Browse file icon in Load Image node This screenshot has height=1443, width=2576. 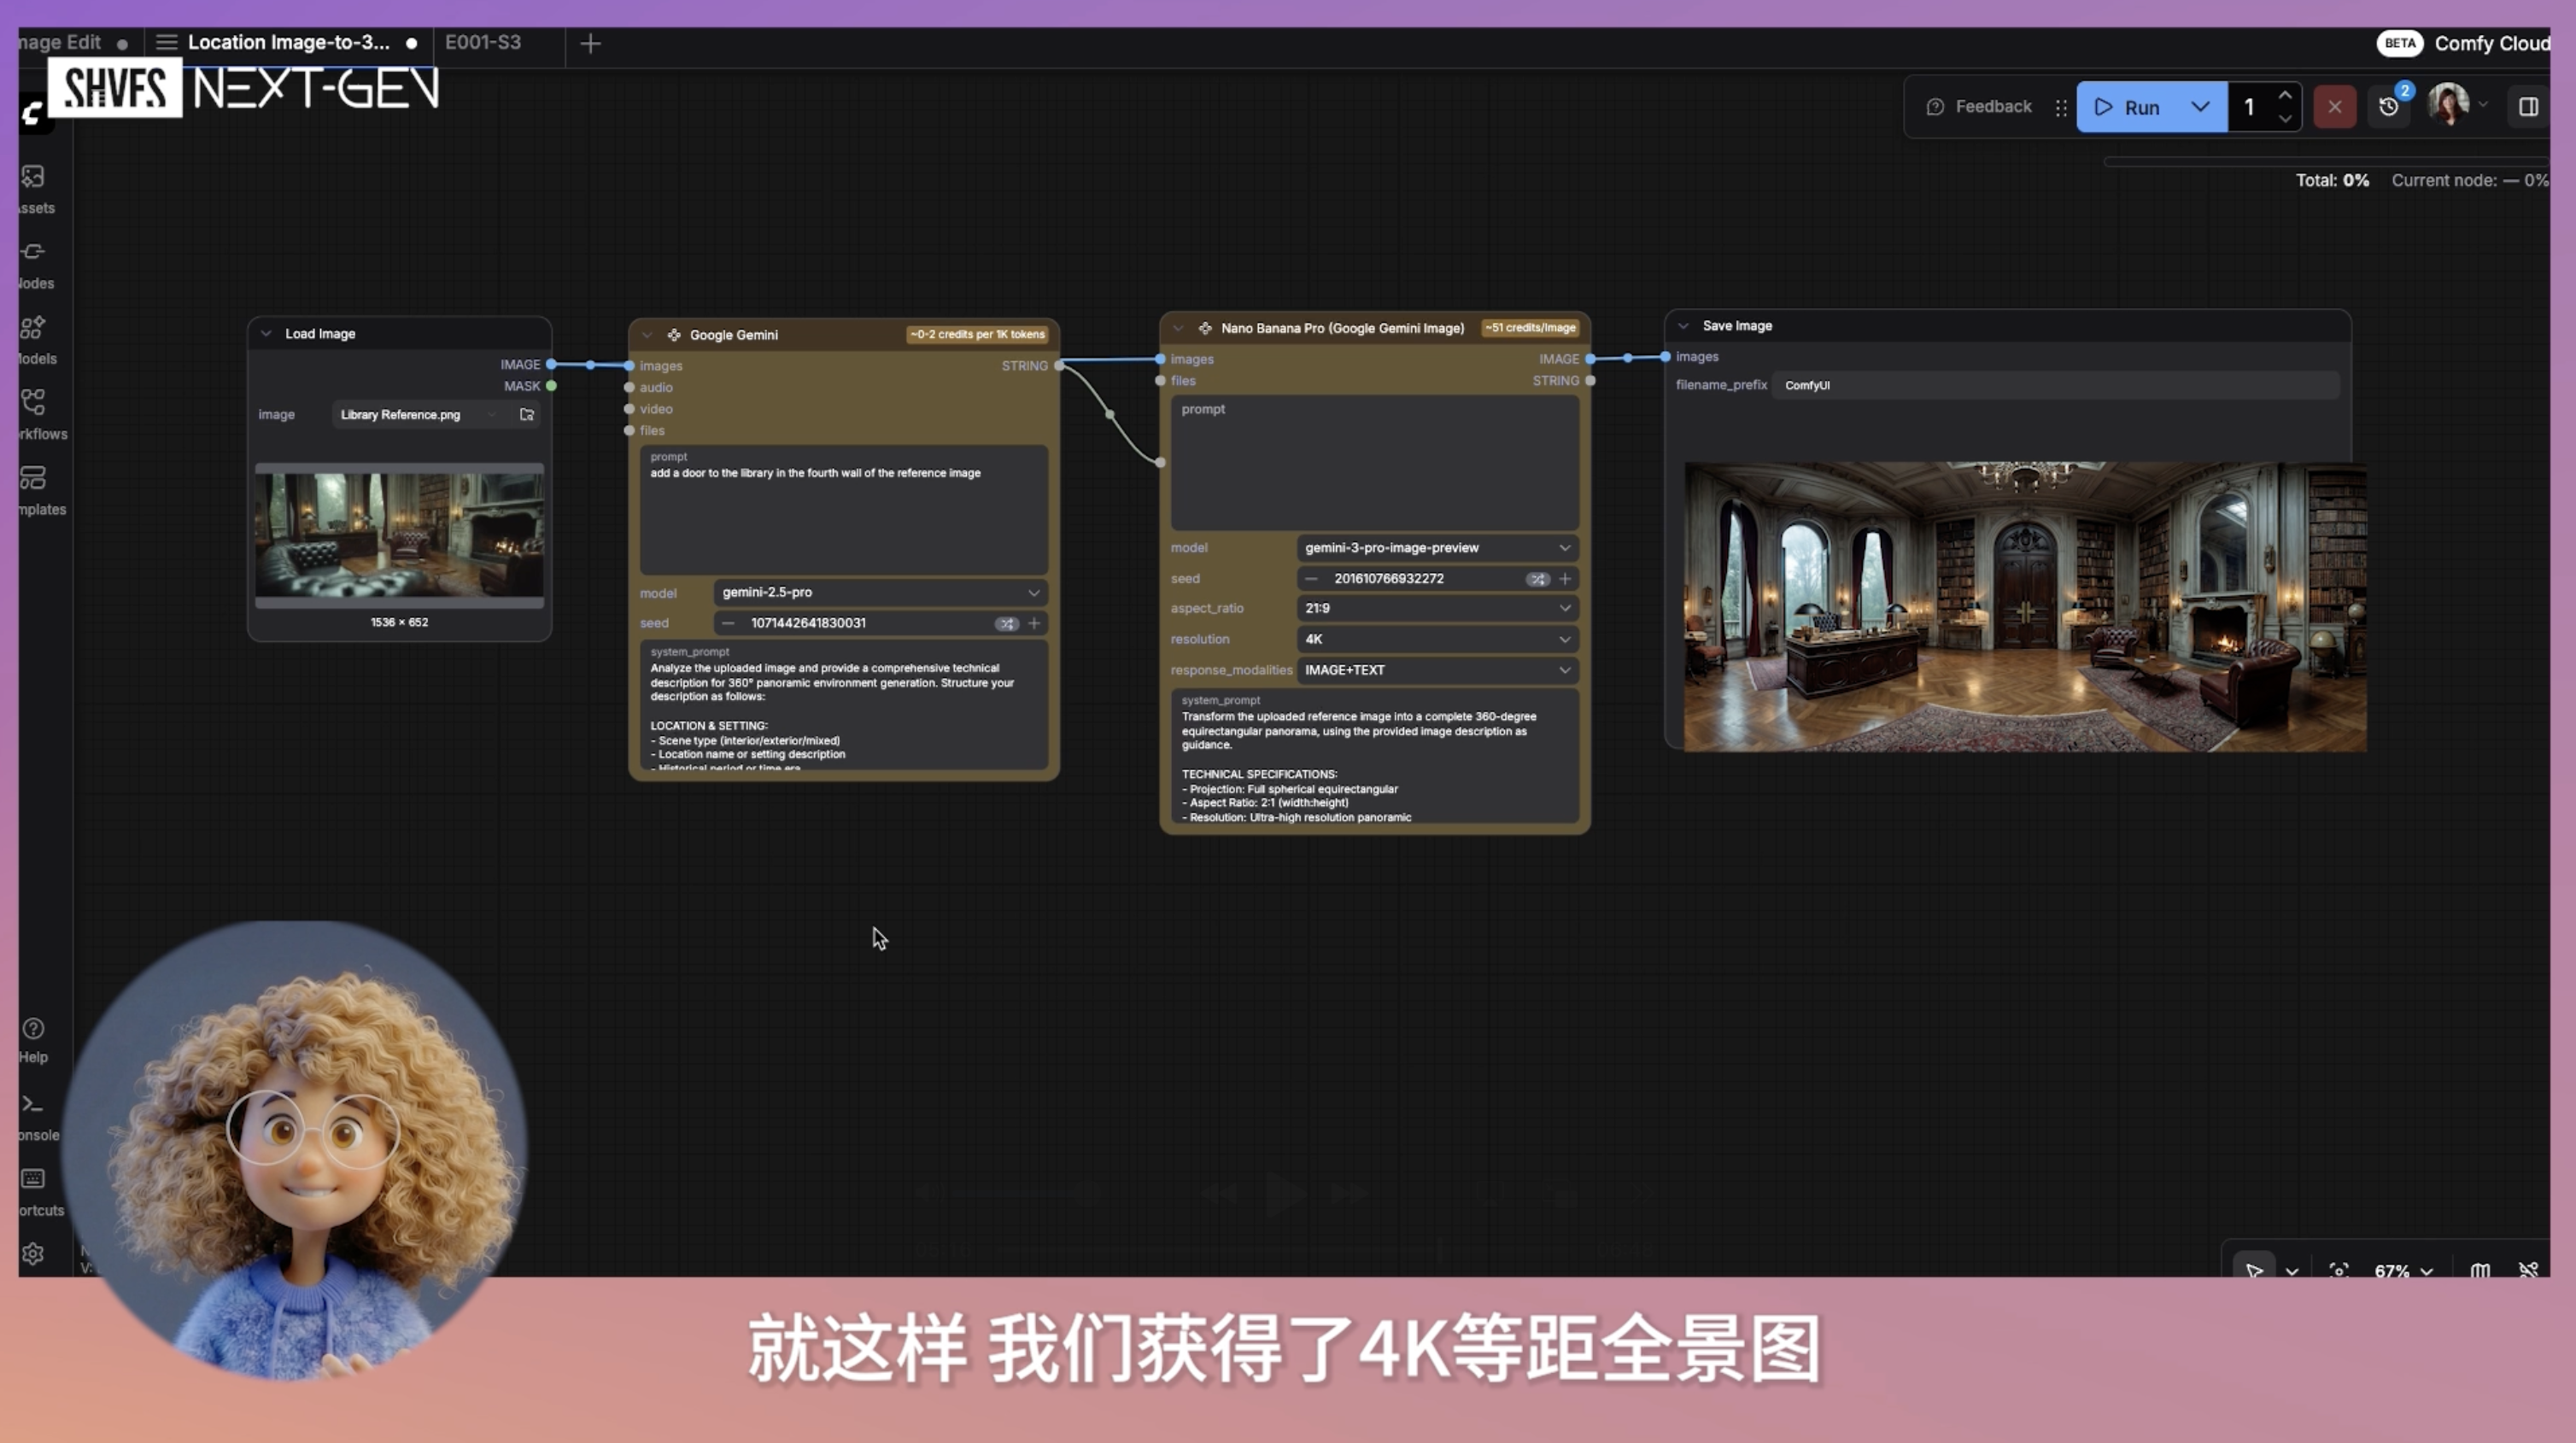click(x=527, y=415)
